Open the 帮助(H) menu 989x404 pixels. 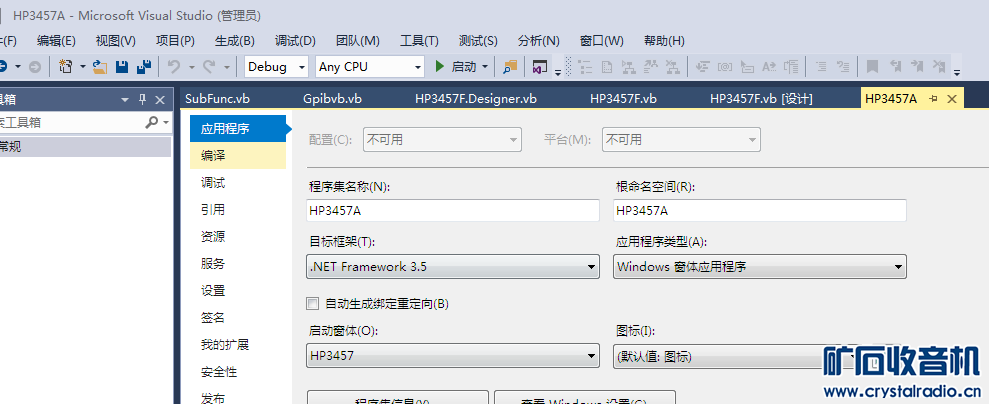(x=664, y=41)
